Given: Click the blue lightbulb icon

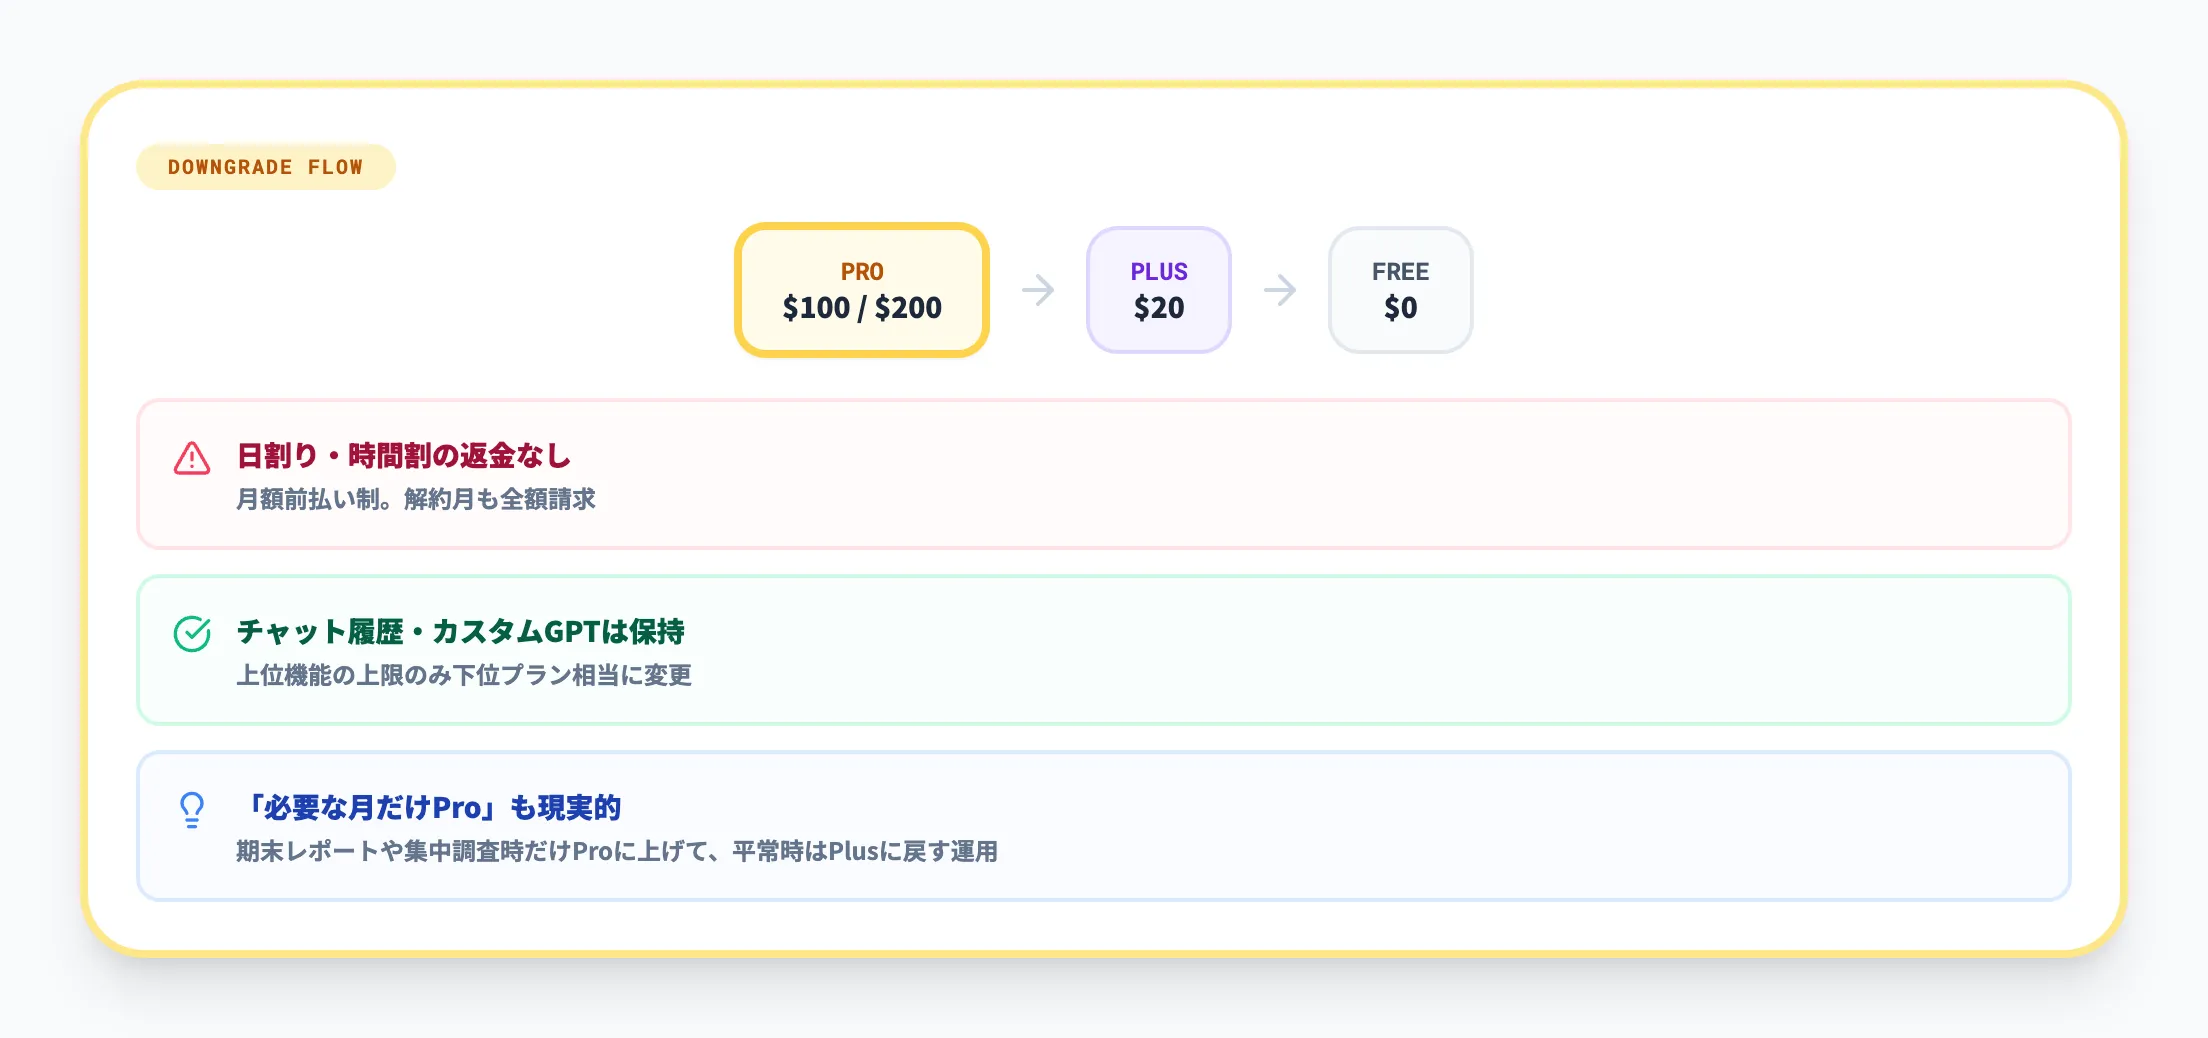Looking at the screenshot, I should 192,810.
